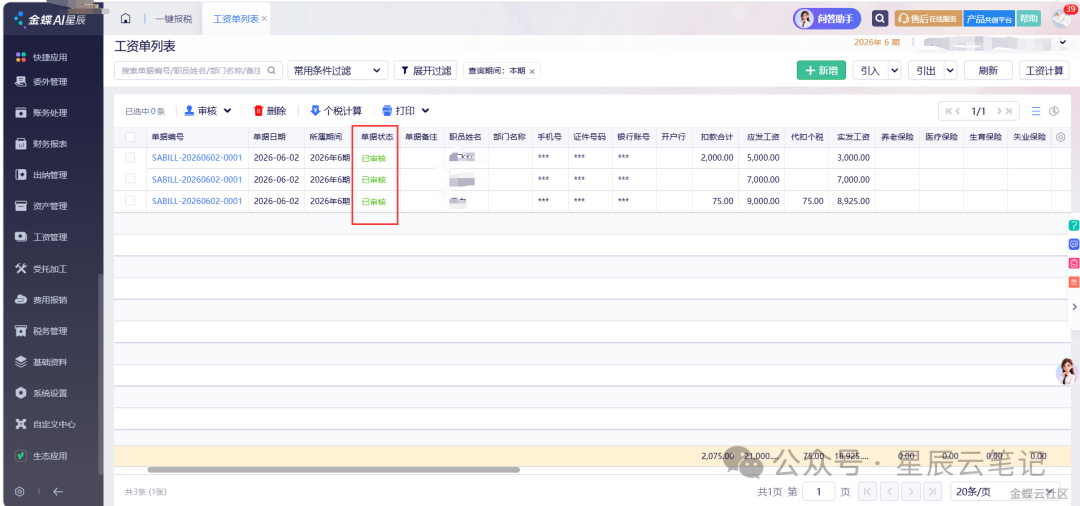
Task: Check the first payroll row checkbox
Action: tap(130, 158)
